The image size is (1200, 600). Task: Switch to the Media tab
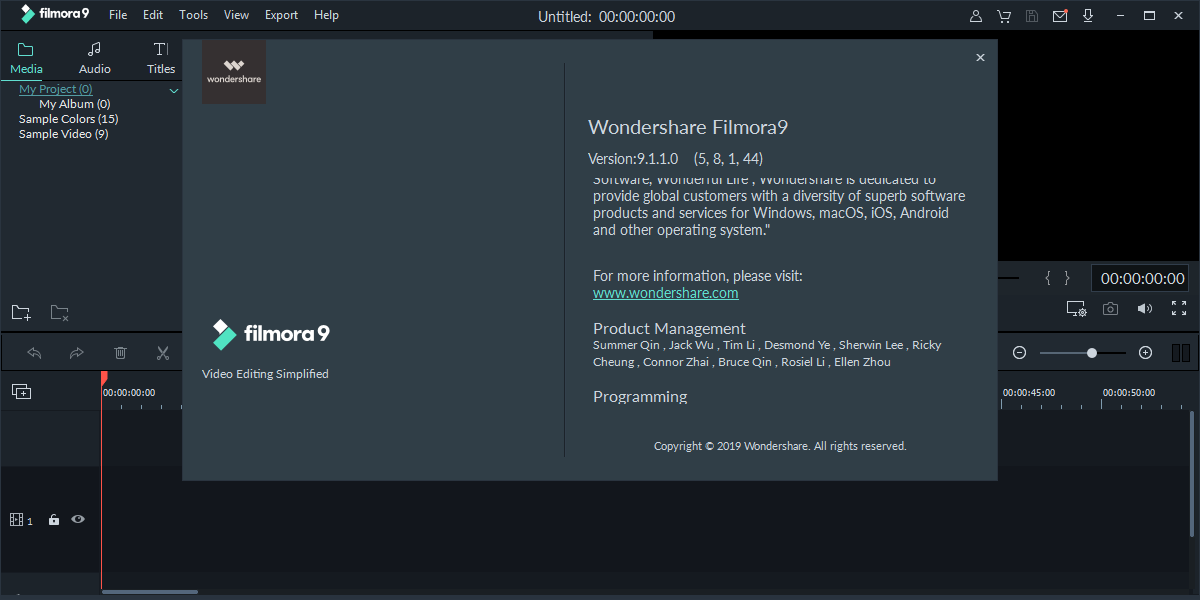tap(26, 58)
